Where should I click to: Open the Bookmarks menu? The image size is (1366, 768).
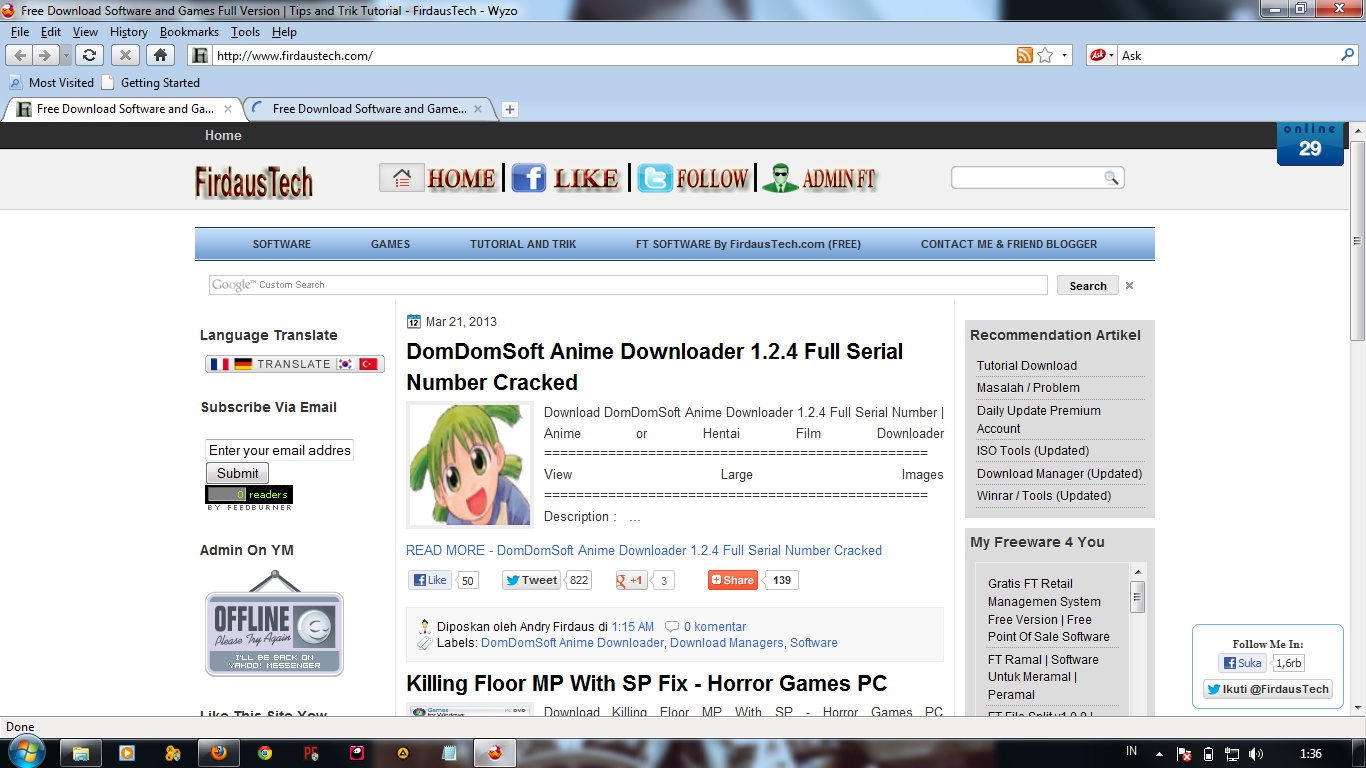click(x=189, y=31)
